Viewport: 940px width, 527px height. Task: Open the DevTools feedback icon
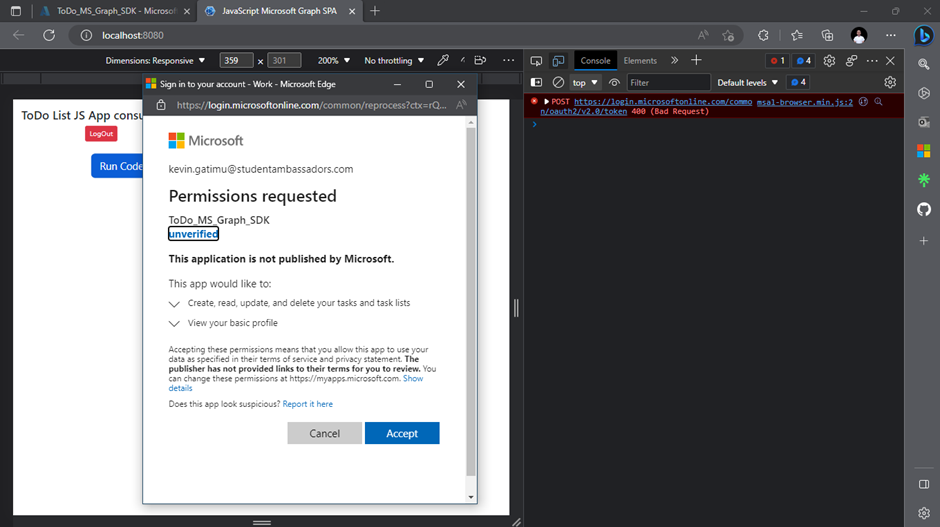[851, 61]
